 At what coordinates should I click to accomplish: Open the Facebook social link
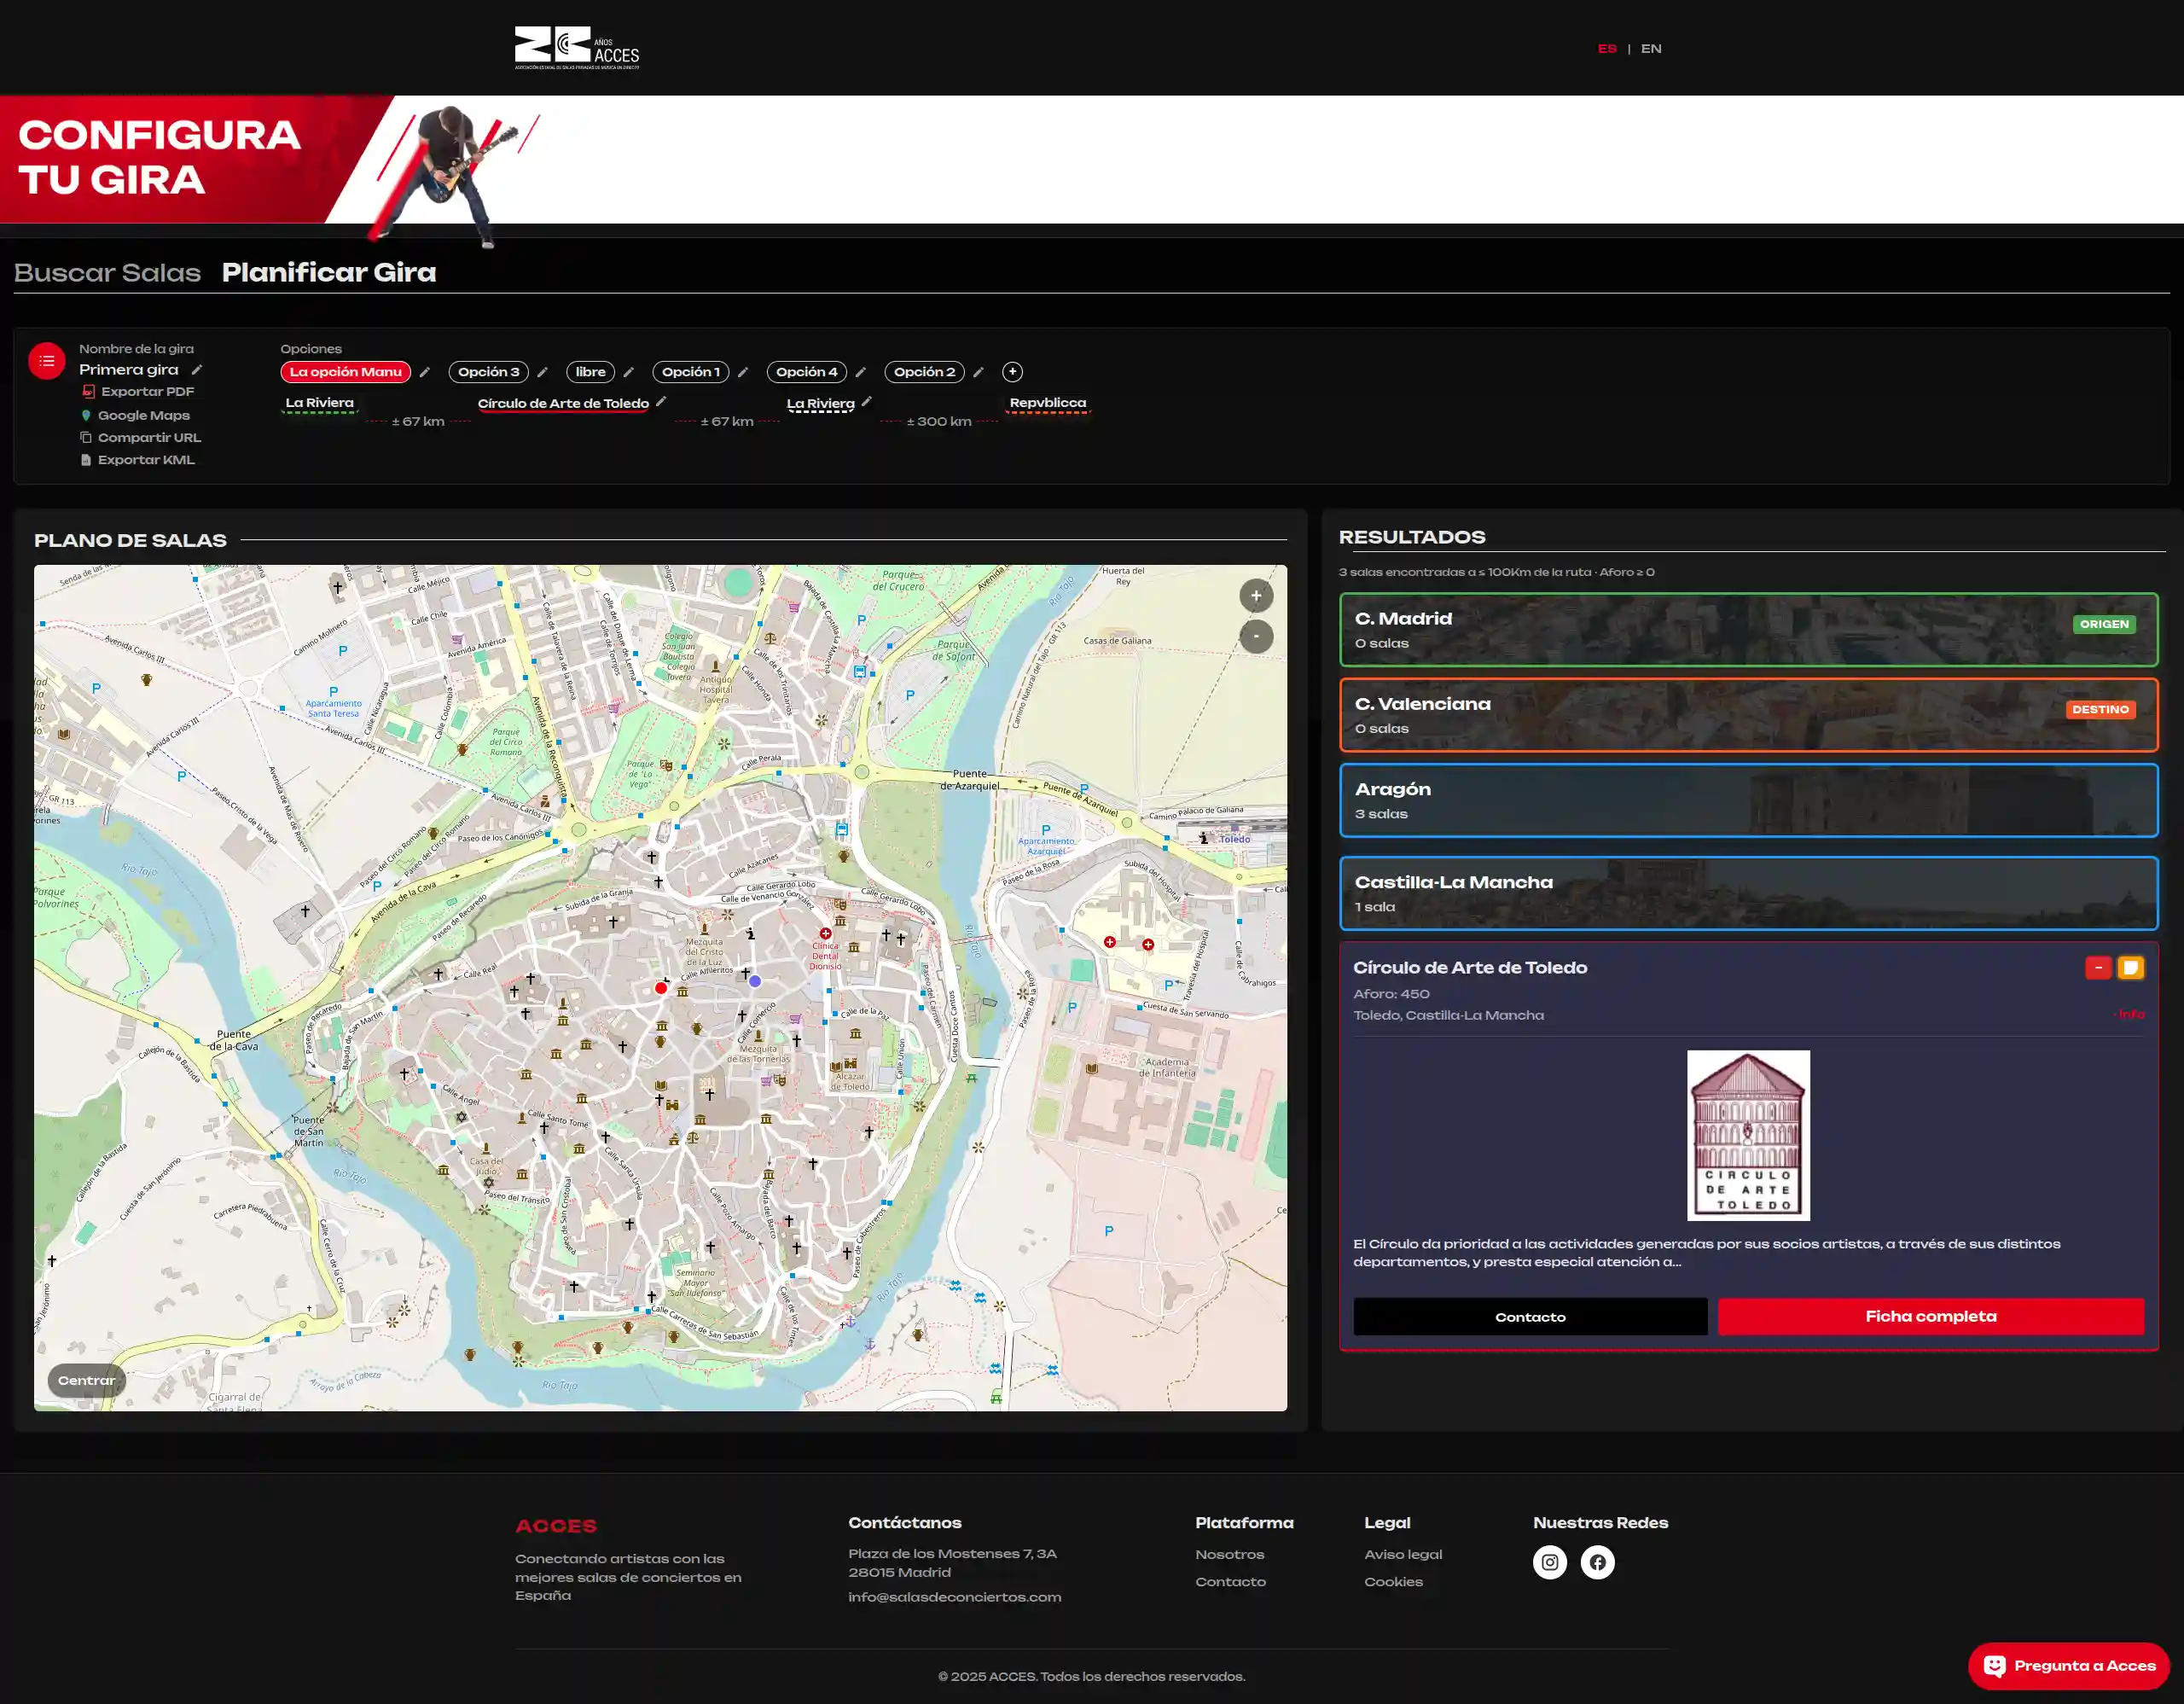(x=1597, y=1562)
